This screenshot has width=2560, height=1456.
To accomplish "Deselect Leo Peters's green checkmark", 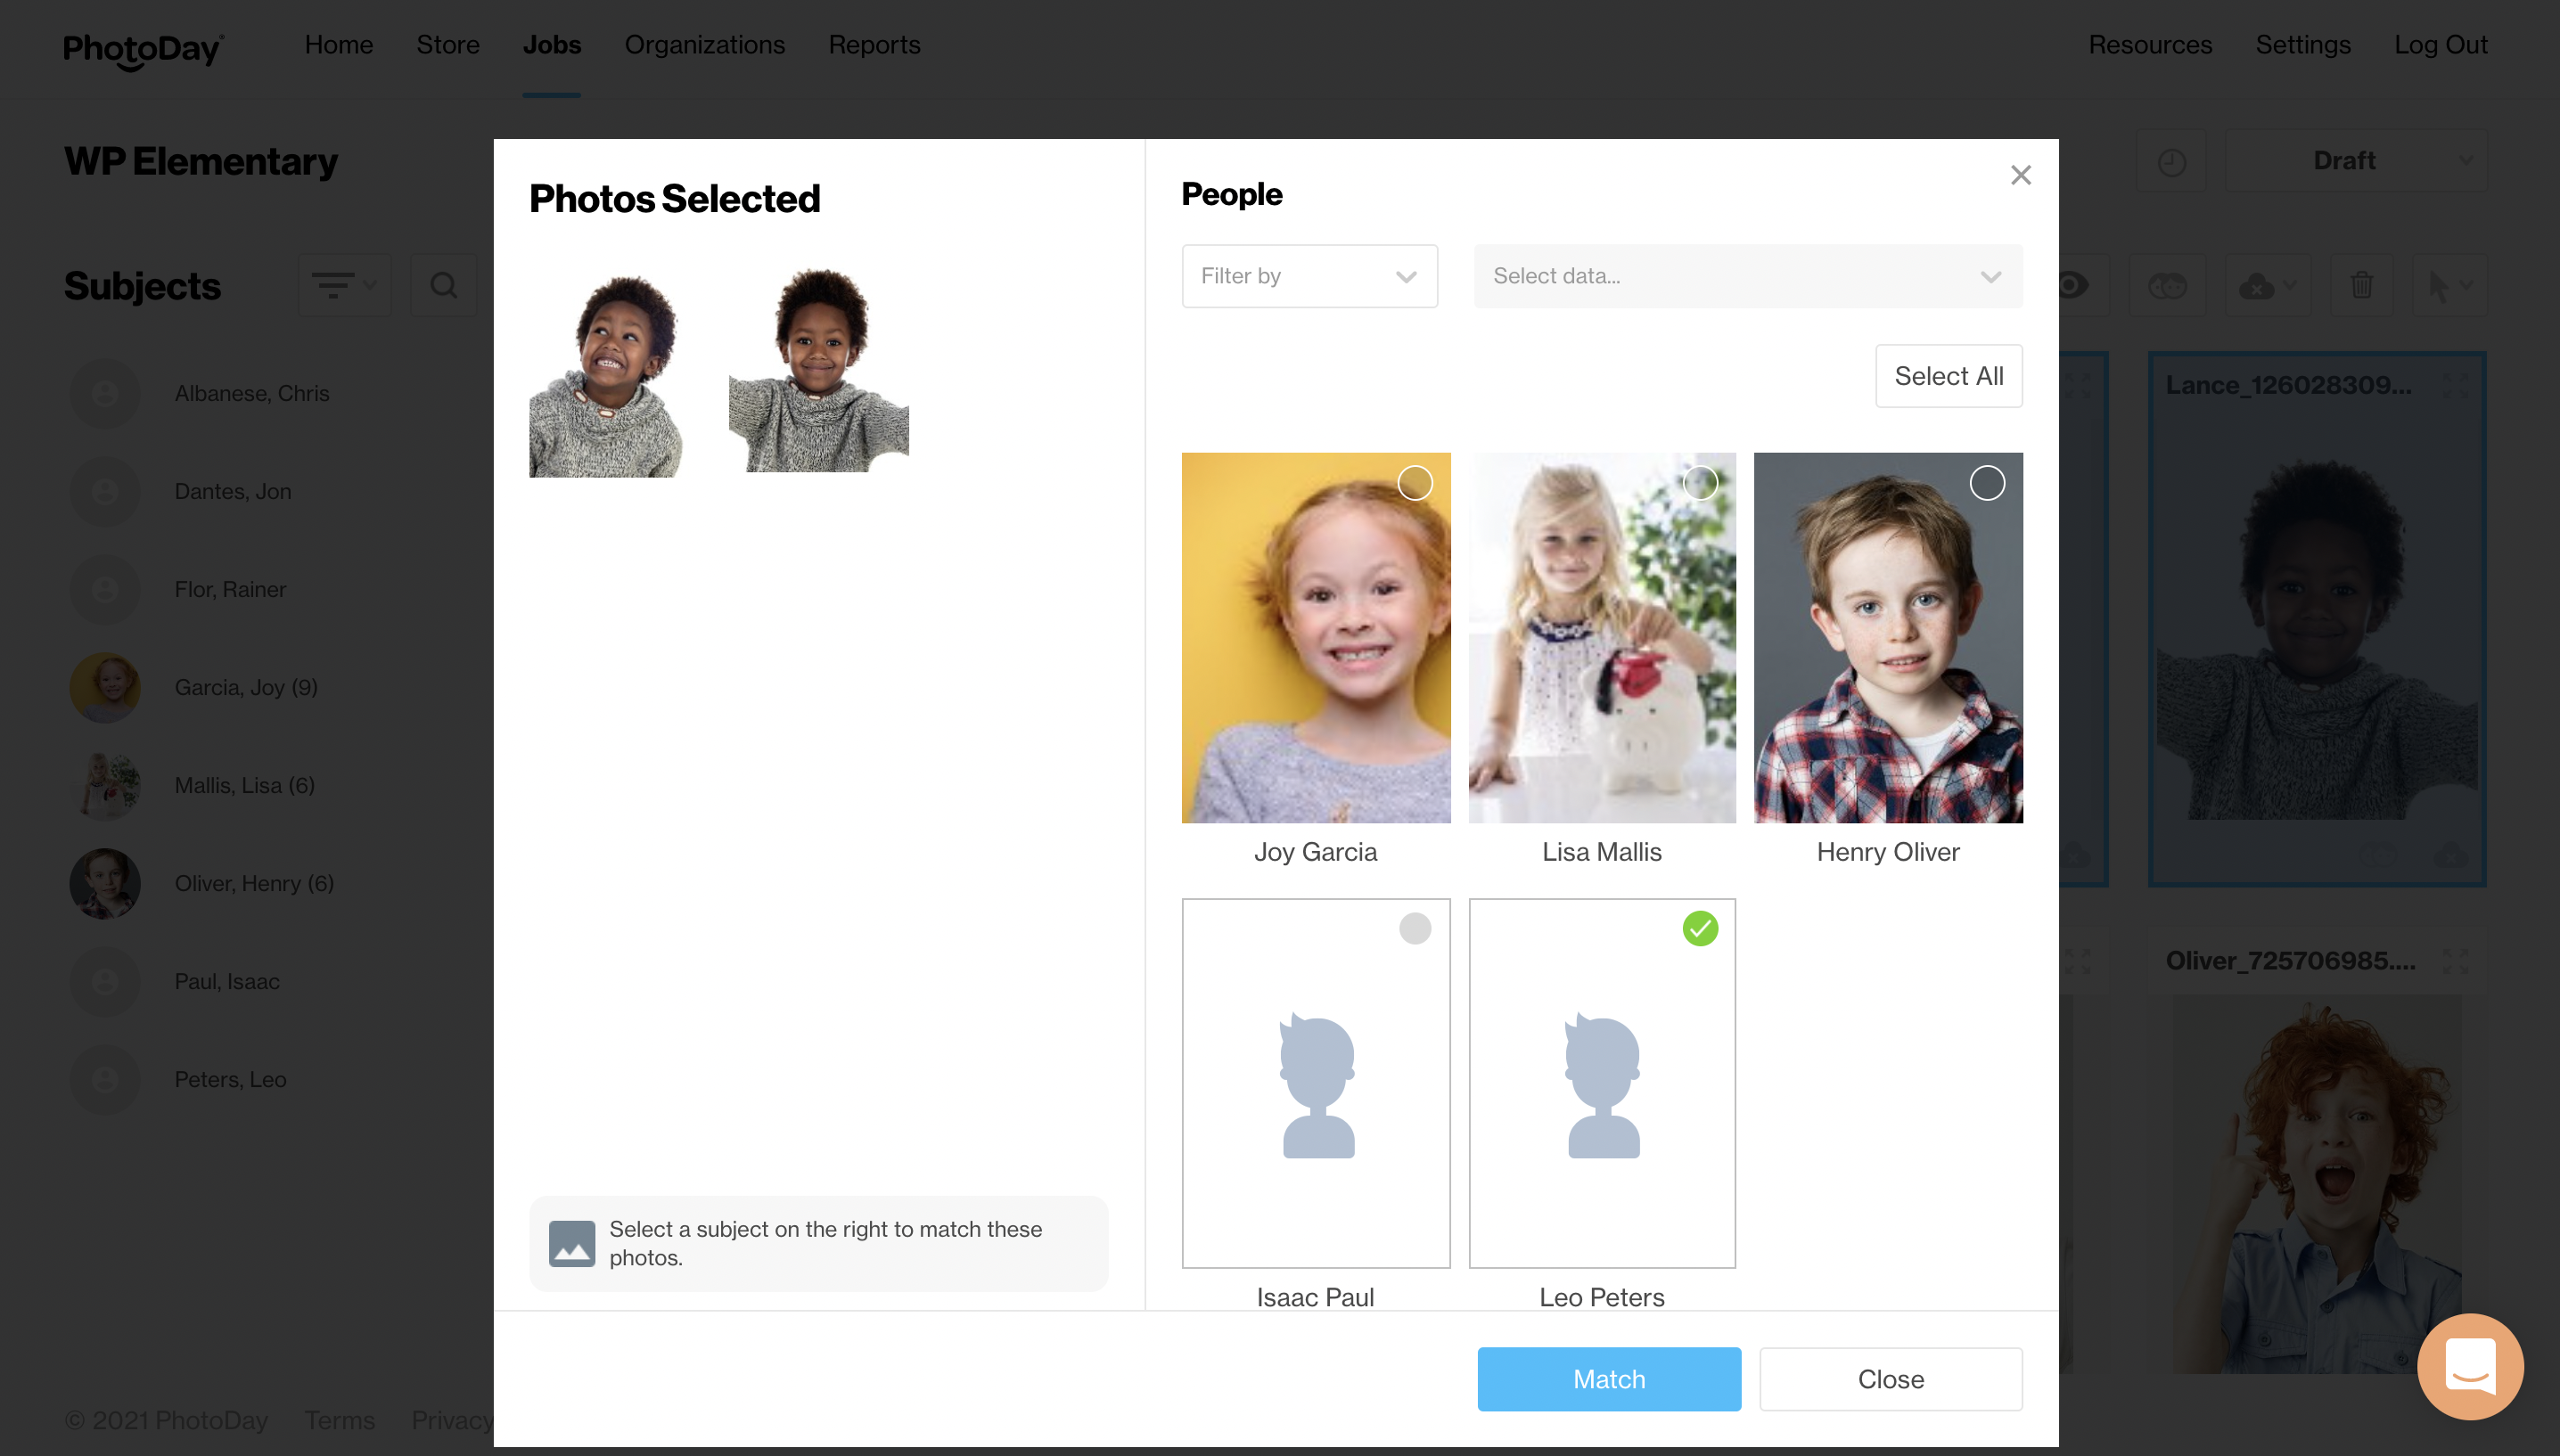I will point(1700,928).
